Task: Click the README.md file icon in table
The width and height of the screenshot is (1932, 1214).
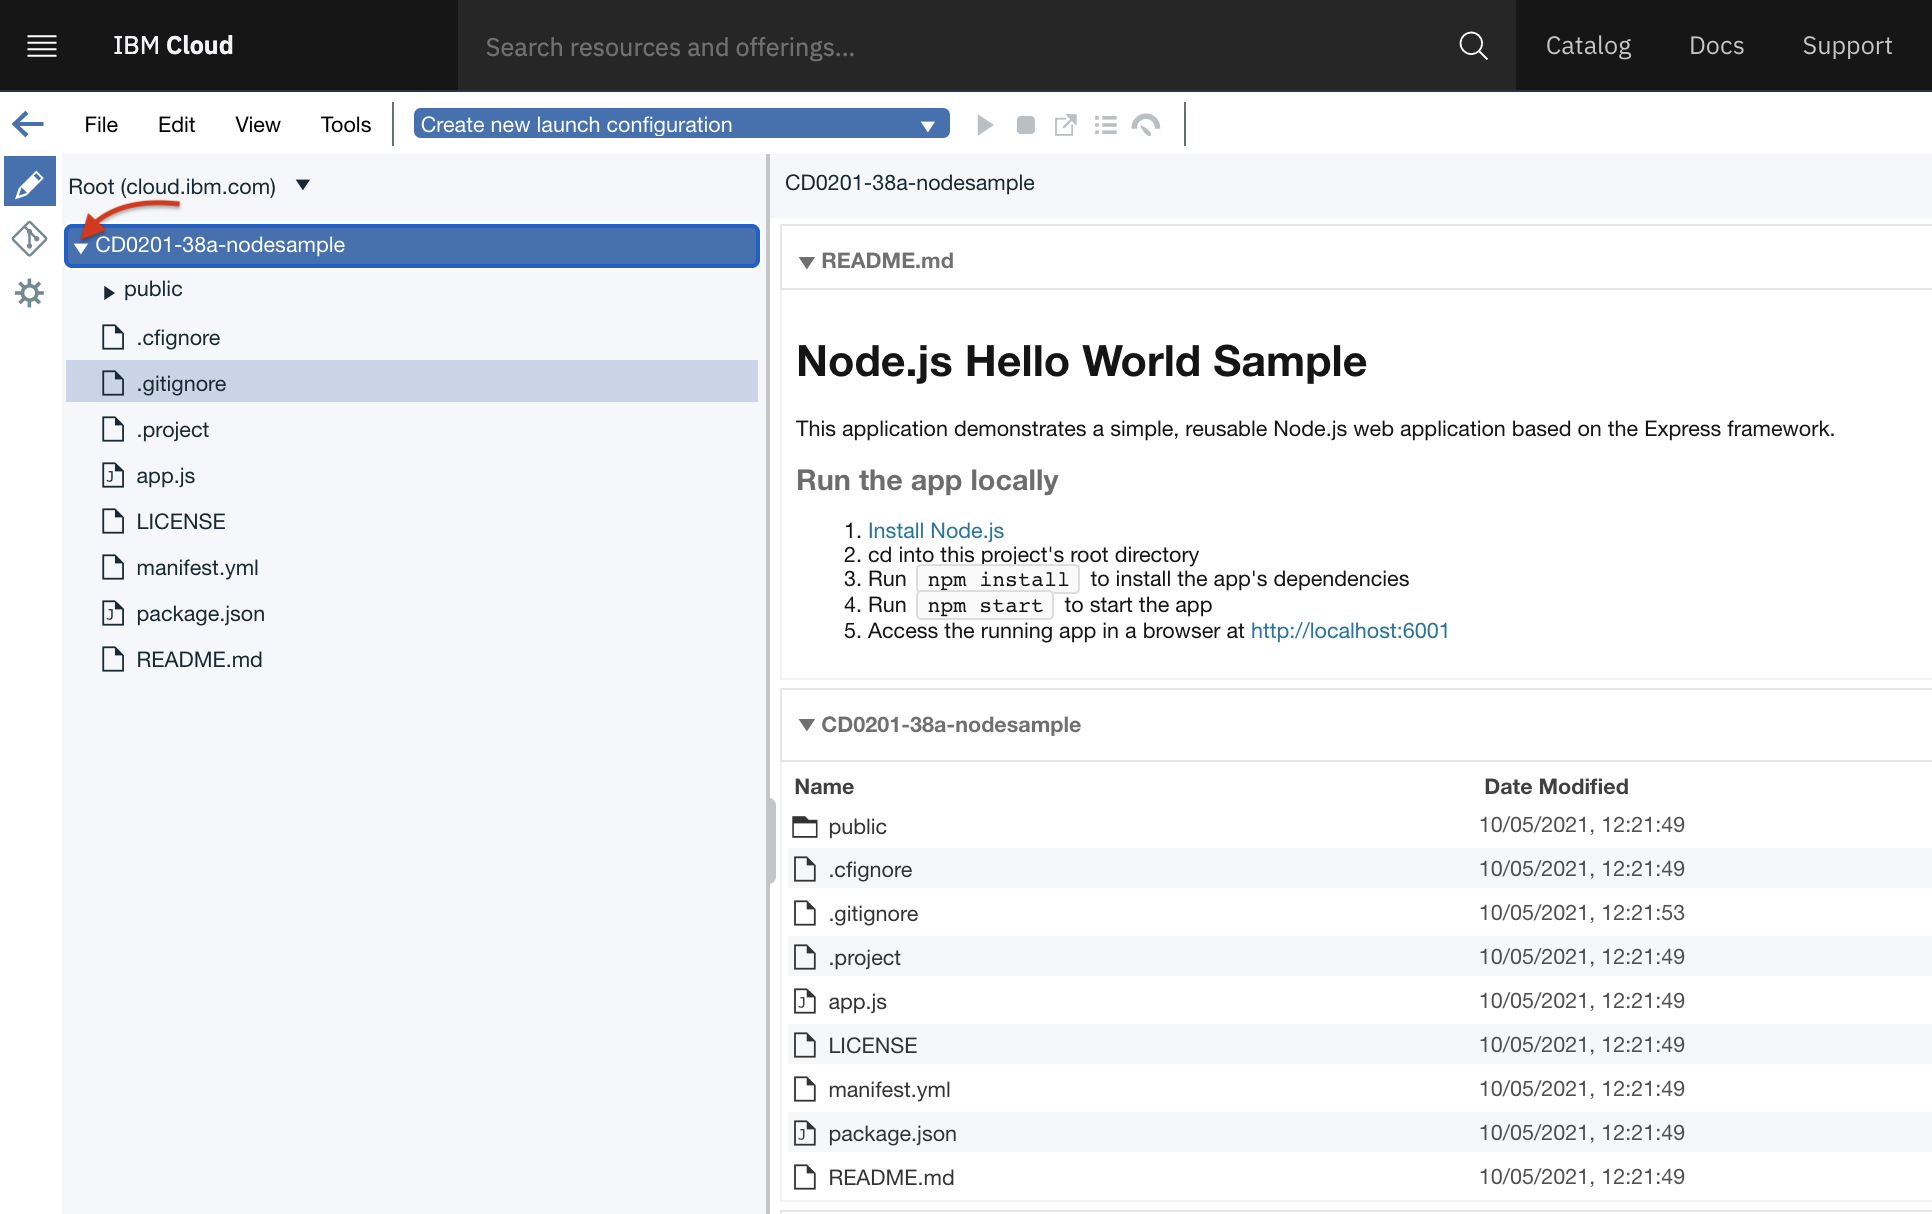Action: coord(805,1177)
